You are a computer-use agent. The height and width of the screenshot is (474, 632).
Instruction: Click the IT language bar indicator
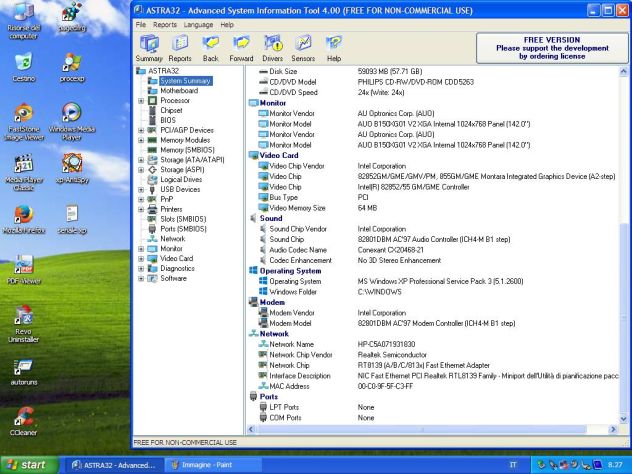click(x=513, y=465)
